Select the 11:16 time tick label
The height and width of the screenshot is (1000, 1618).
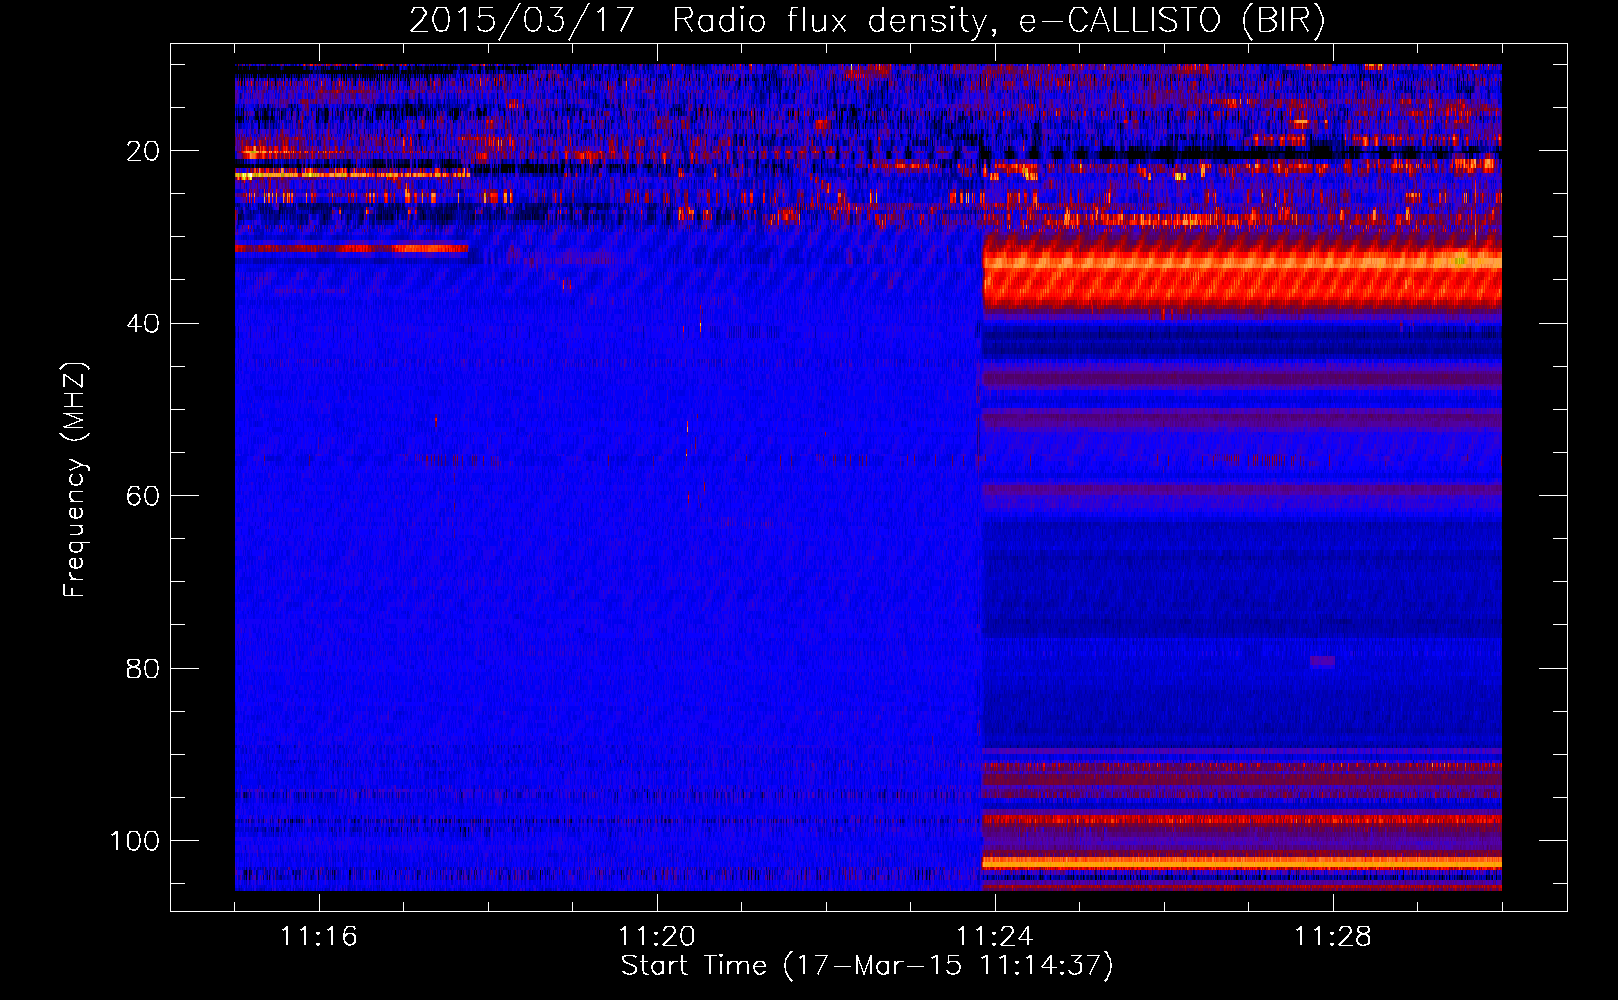click(319, 937)
